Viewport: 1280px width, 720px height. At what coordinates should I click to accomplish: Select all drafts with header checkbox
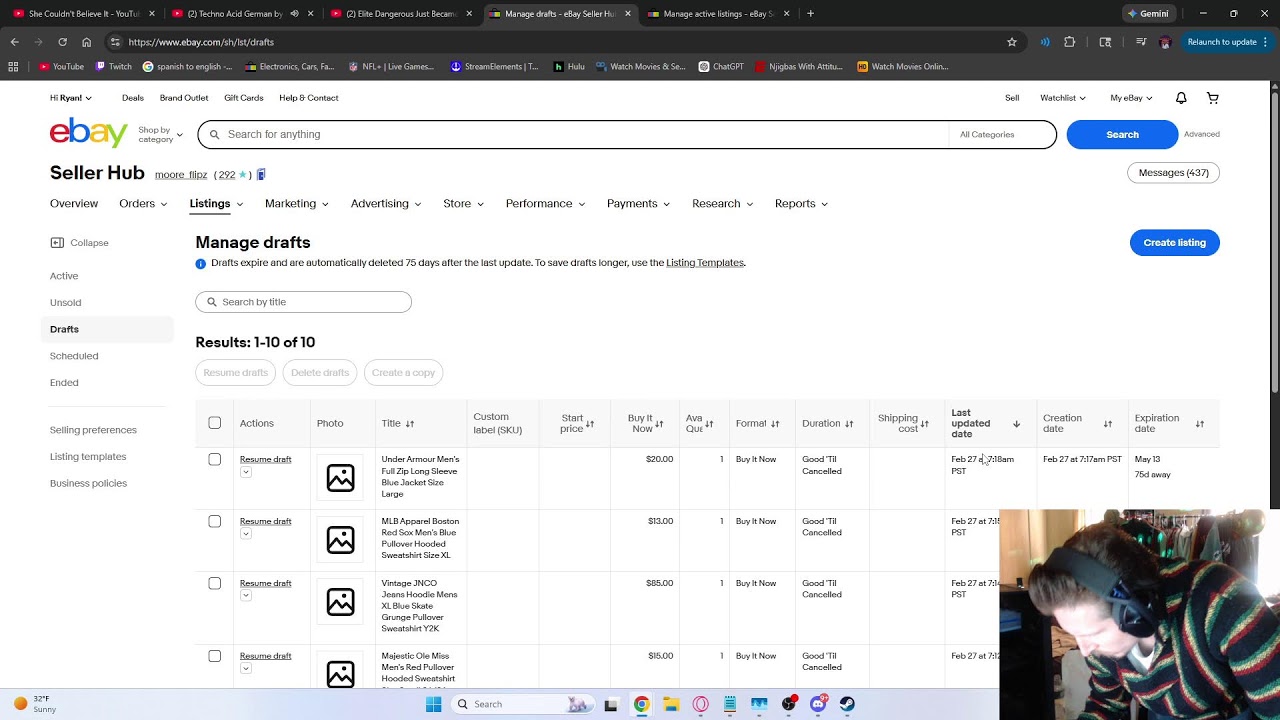[x=214, y=423]
